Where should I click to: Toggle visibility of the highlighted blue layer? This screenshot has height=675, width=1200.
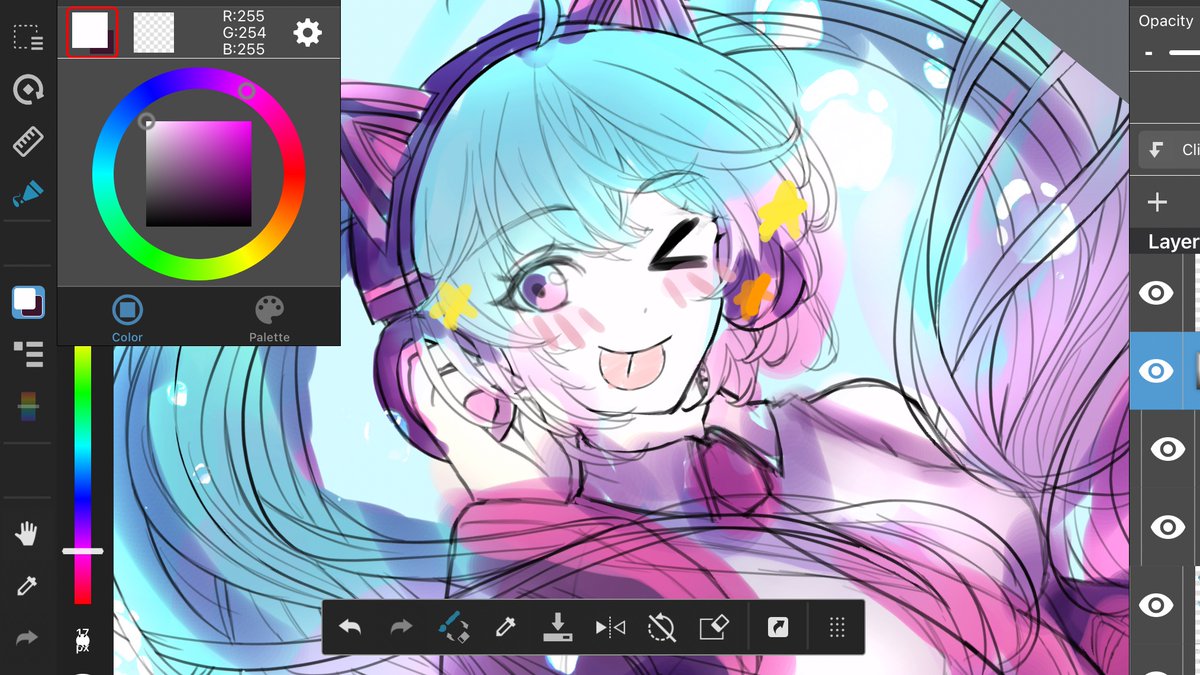[x=1157, y=371]
